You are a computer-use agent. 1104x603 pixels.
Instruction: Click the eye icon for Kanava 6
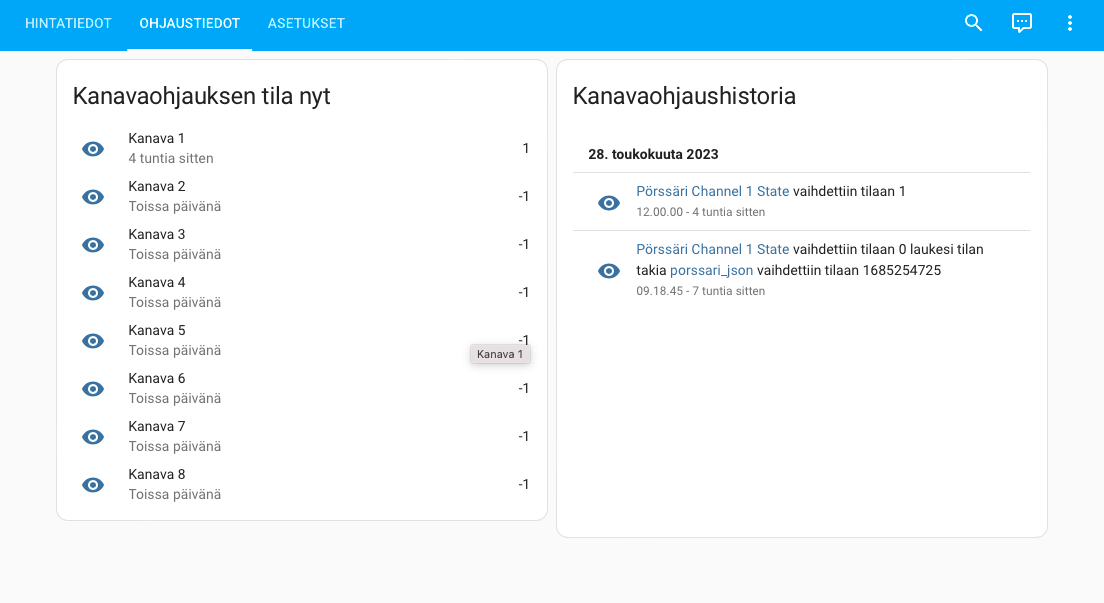[93, 389]
